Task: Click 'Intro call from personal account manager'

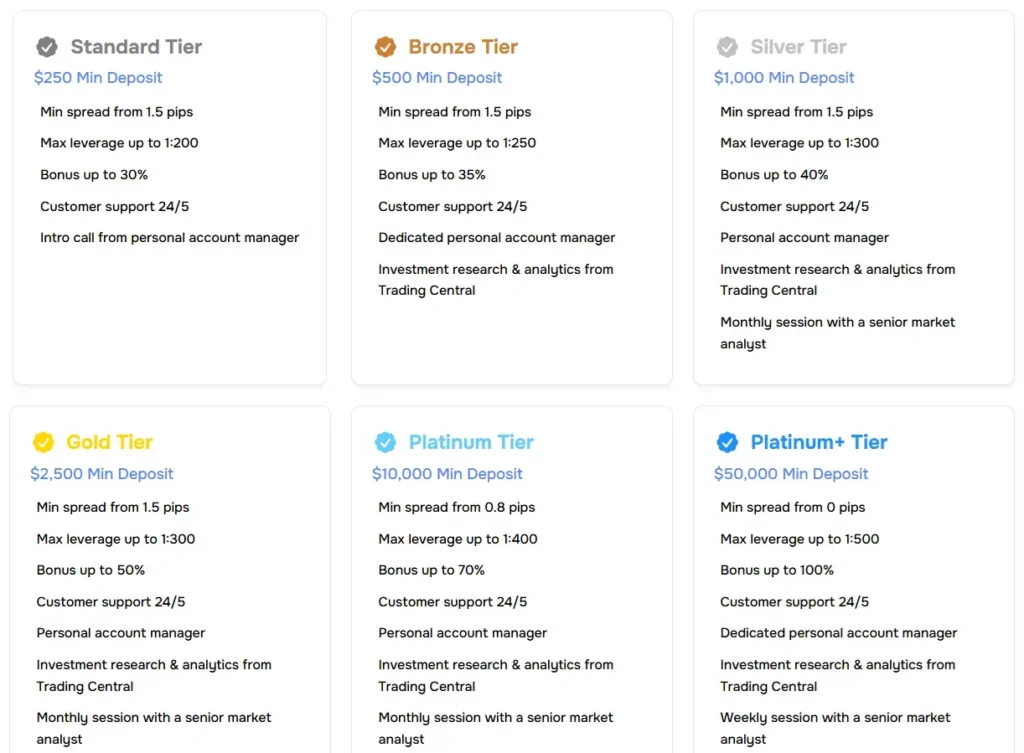Action: [x=169, y=238]
